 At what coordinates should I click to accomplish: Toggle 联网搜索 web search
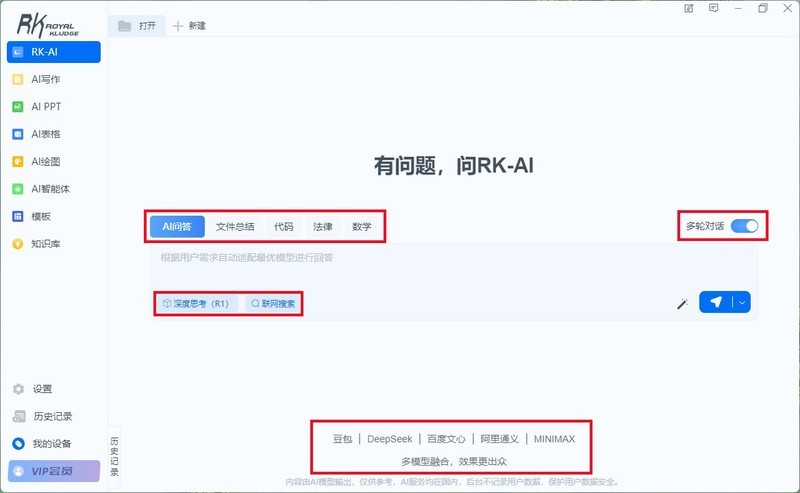click(273, 304)
